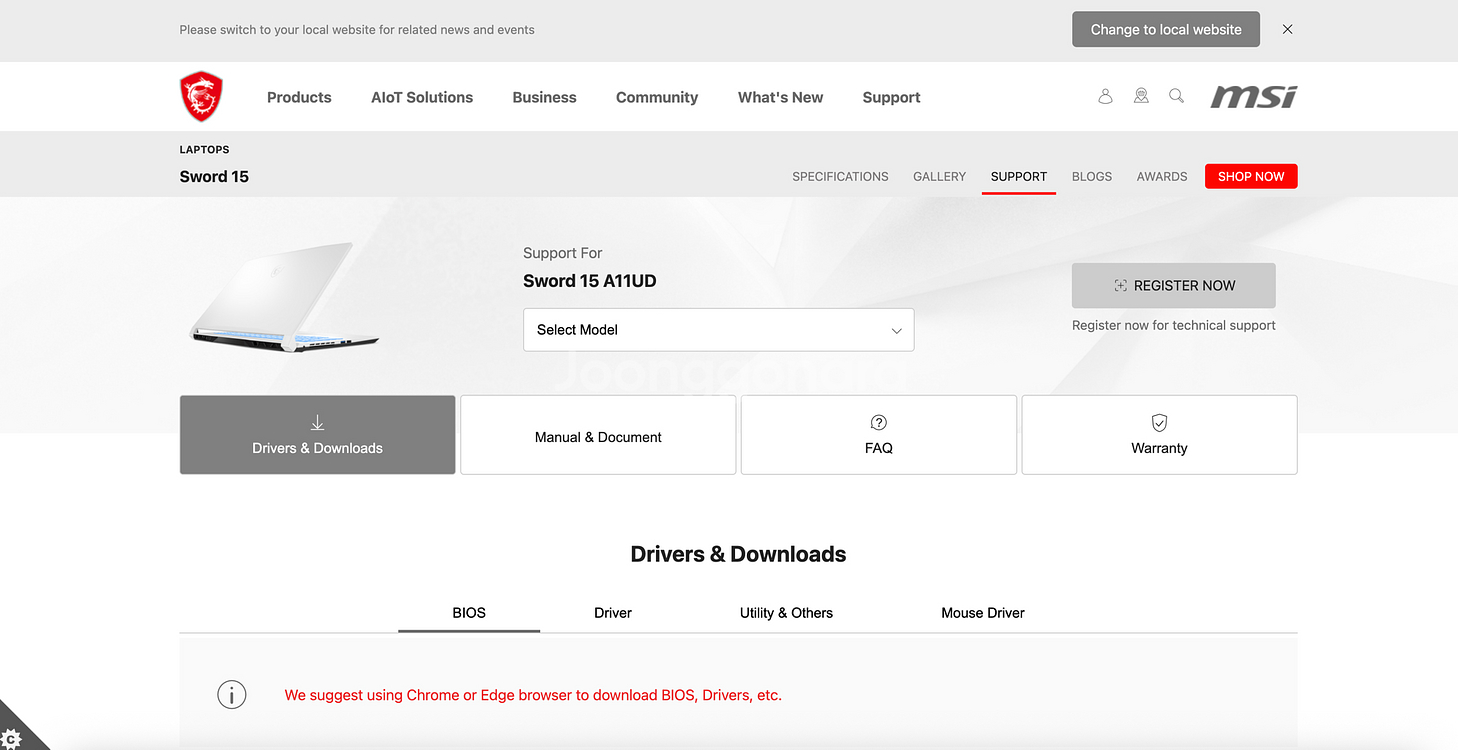
Task: Open the What's New menu
Action: click(x=781, y=97)
